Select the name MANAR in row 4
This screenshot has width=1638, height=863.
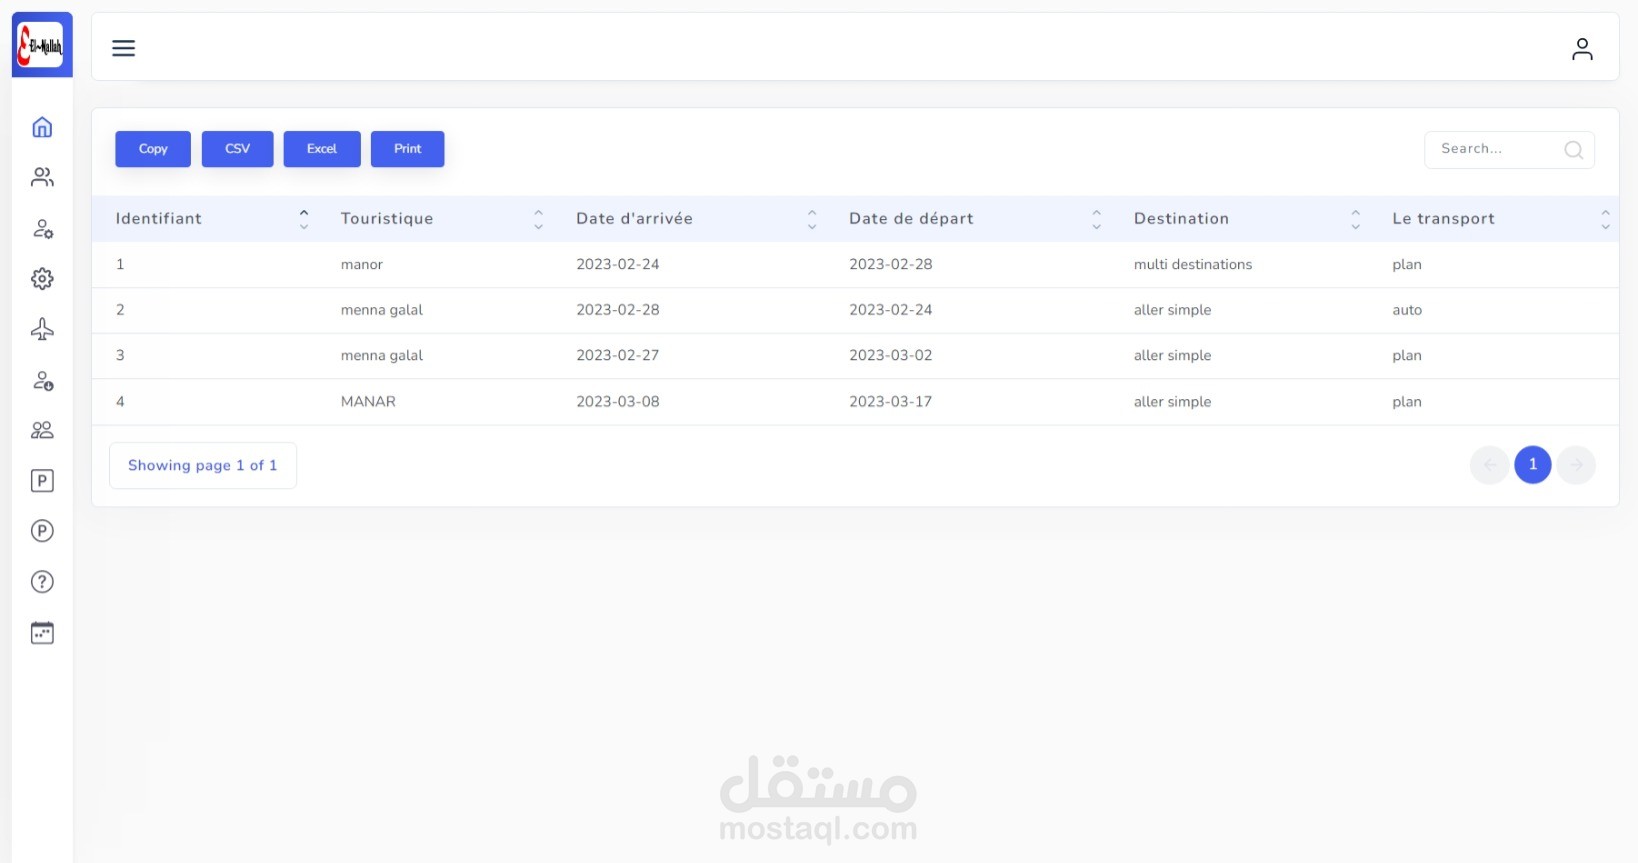tap(368, 401)
